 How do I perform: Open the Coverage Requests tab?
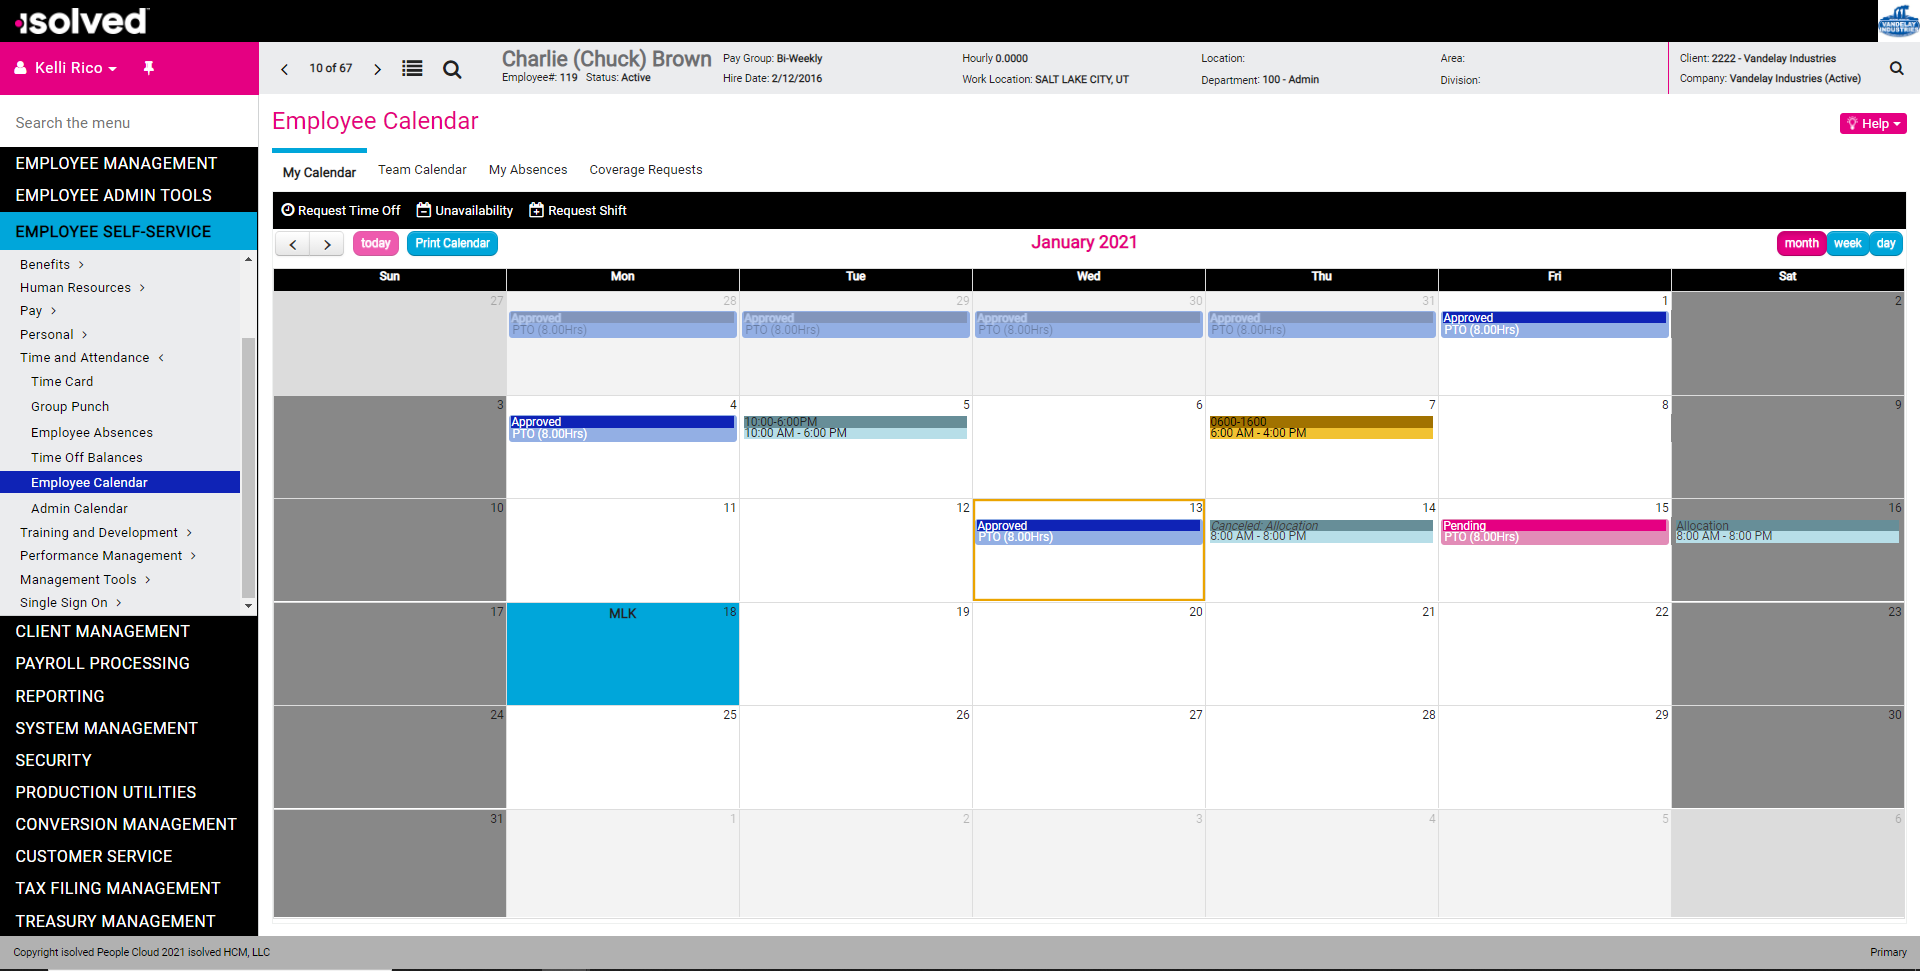pos(645,169)
